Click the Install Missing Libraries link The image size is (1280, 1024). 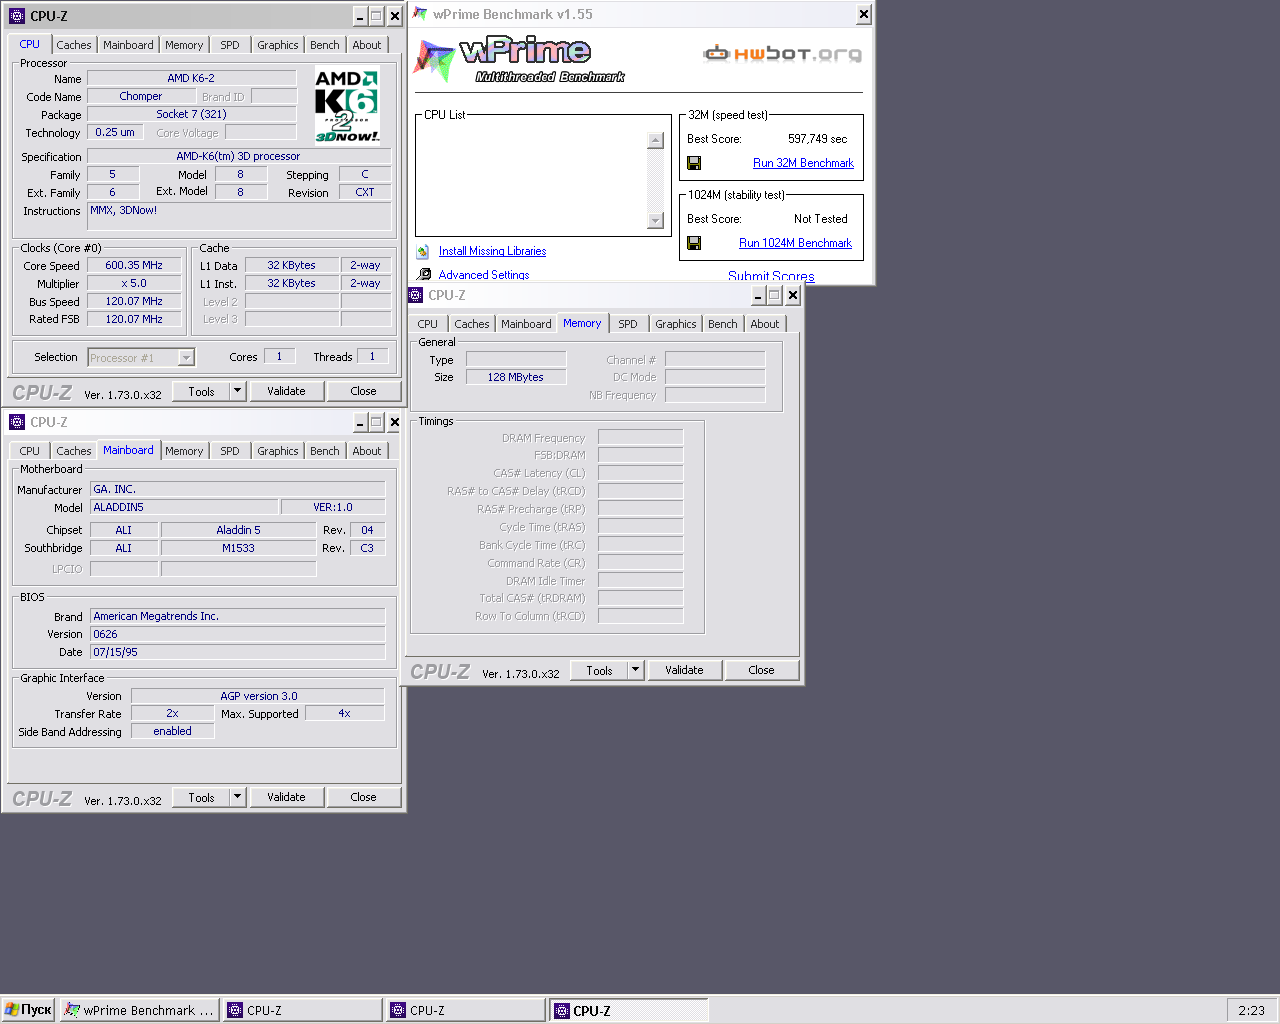pyautogui.click(x=492, y=251)
